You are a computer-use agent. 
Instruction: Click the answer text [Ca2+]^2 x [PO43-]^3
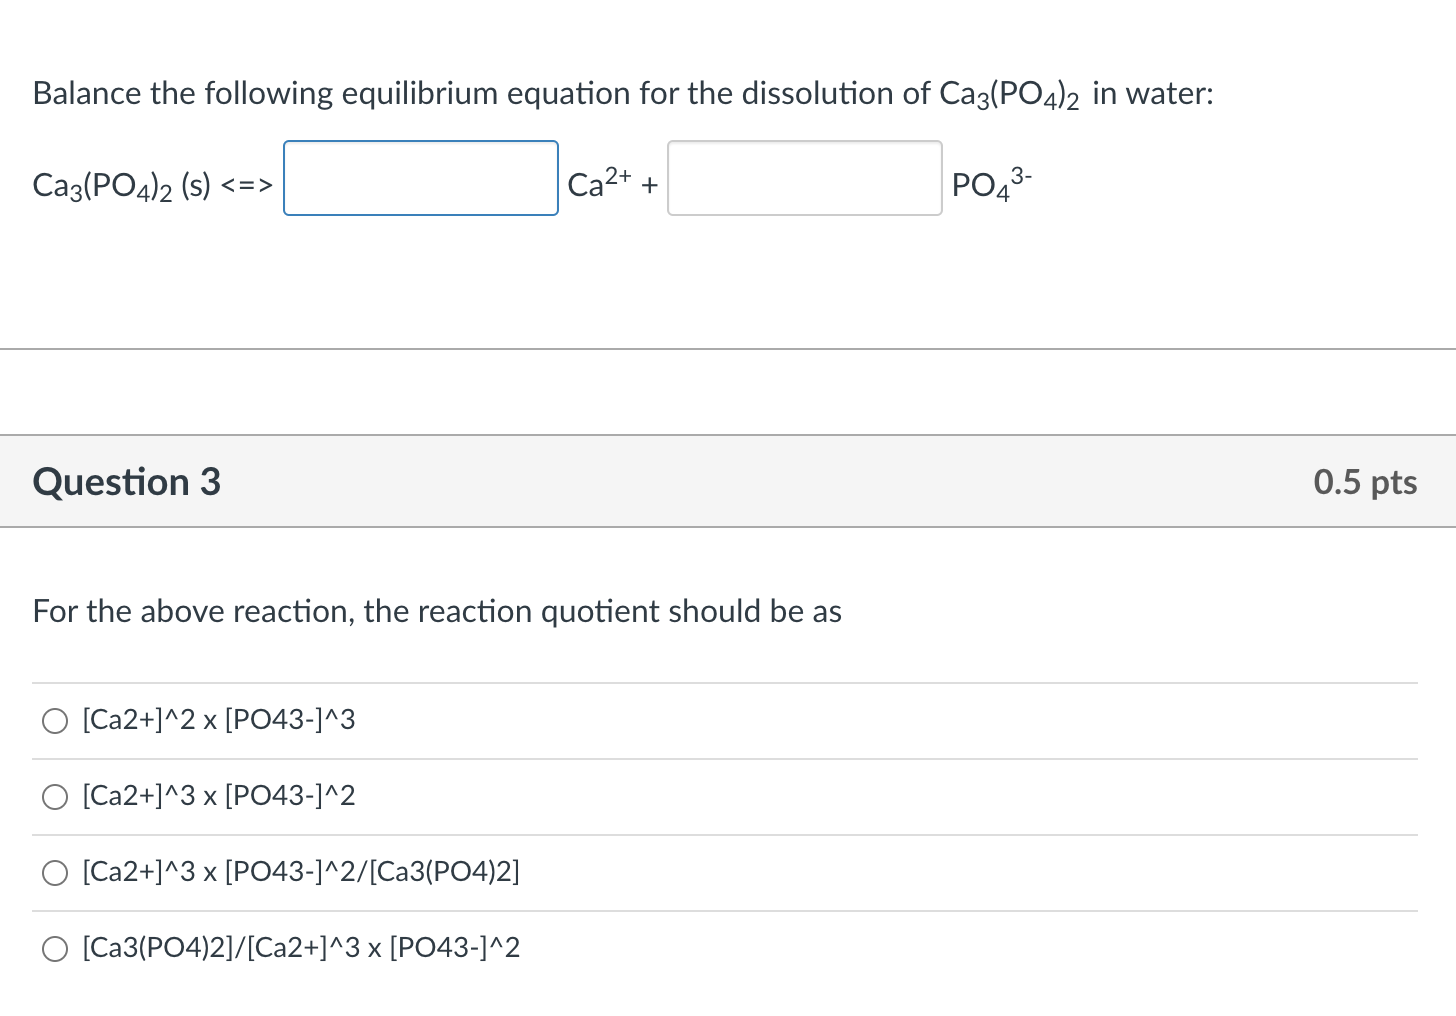[x=219, y=720]
